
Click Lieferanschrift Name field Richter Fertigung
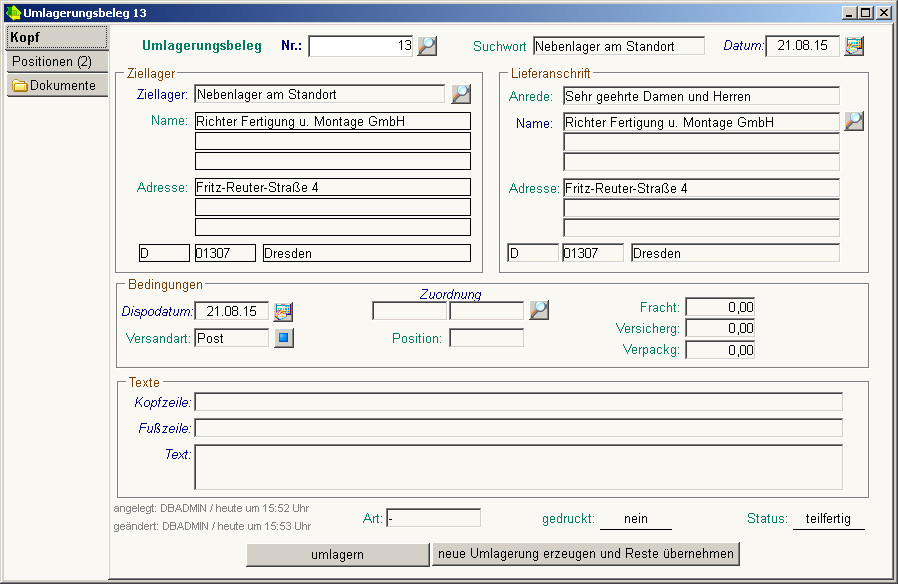click(701, 122)
